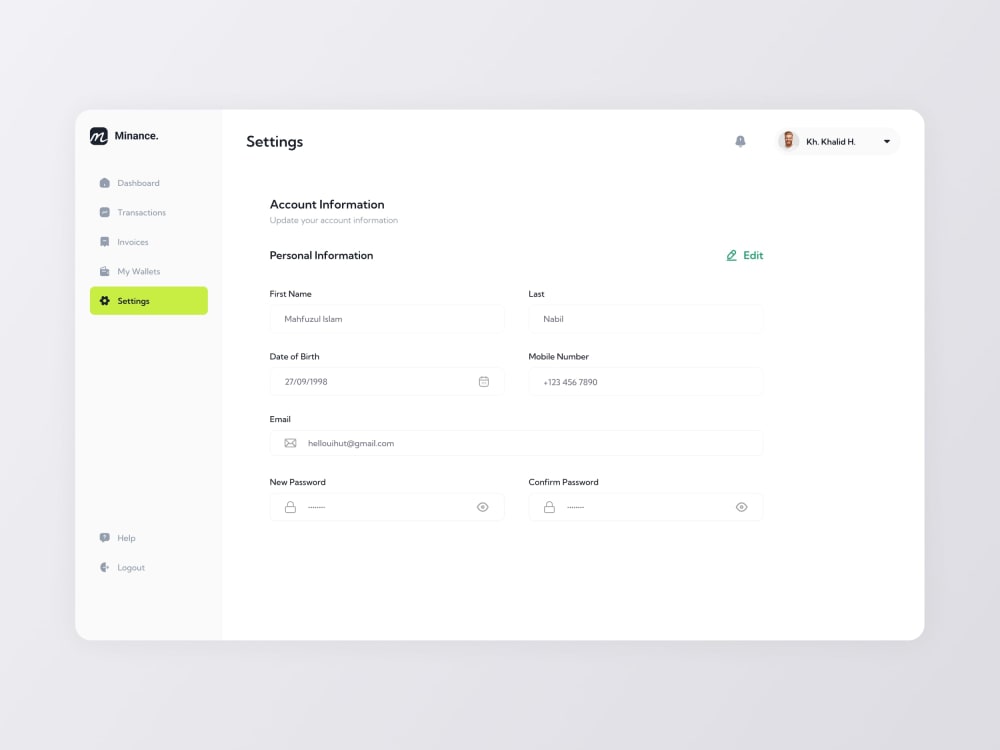Focus the New Password input
Viewport: 1000px width, 750px height.
pos(387,507)
